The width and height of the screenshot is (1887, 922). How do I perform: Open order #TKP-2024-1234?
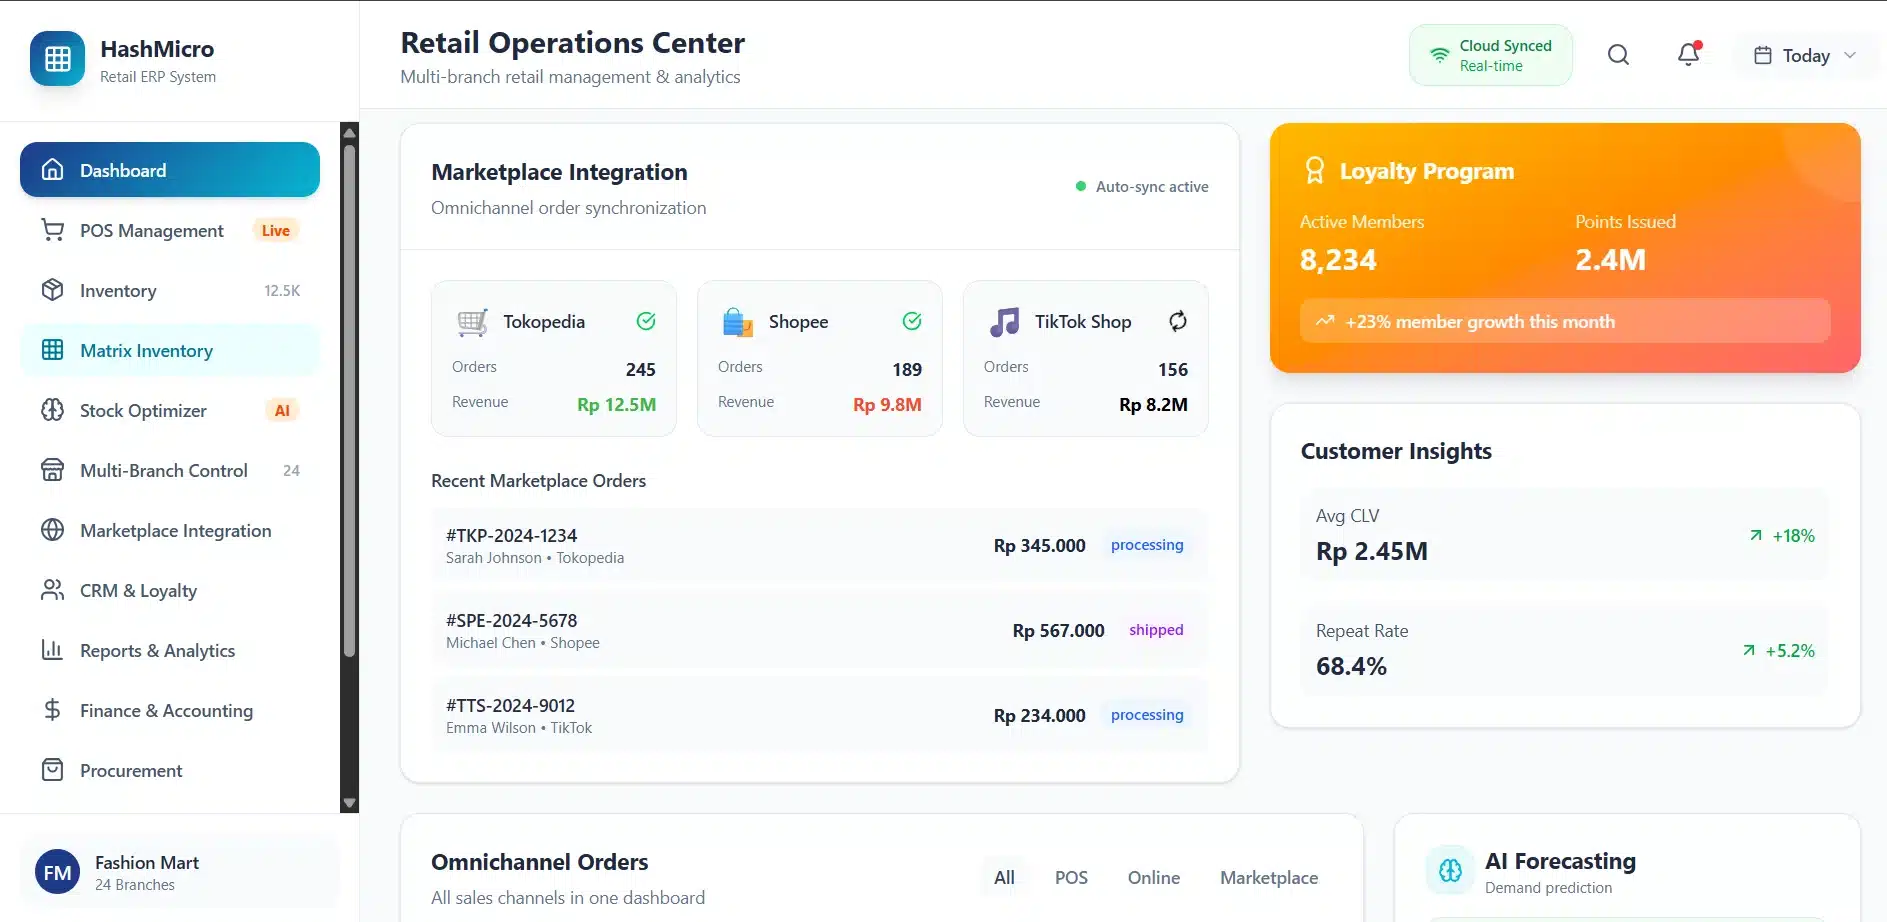[x=819, y=545]
